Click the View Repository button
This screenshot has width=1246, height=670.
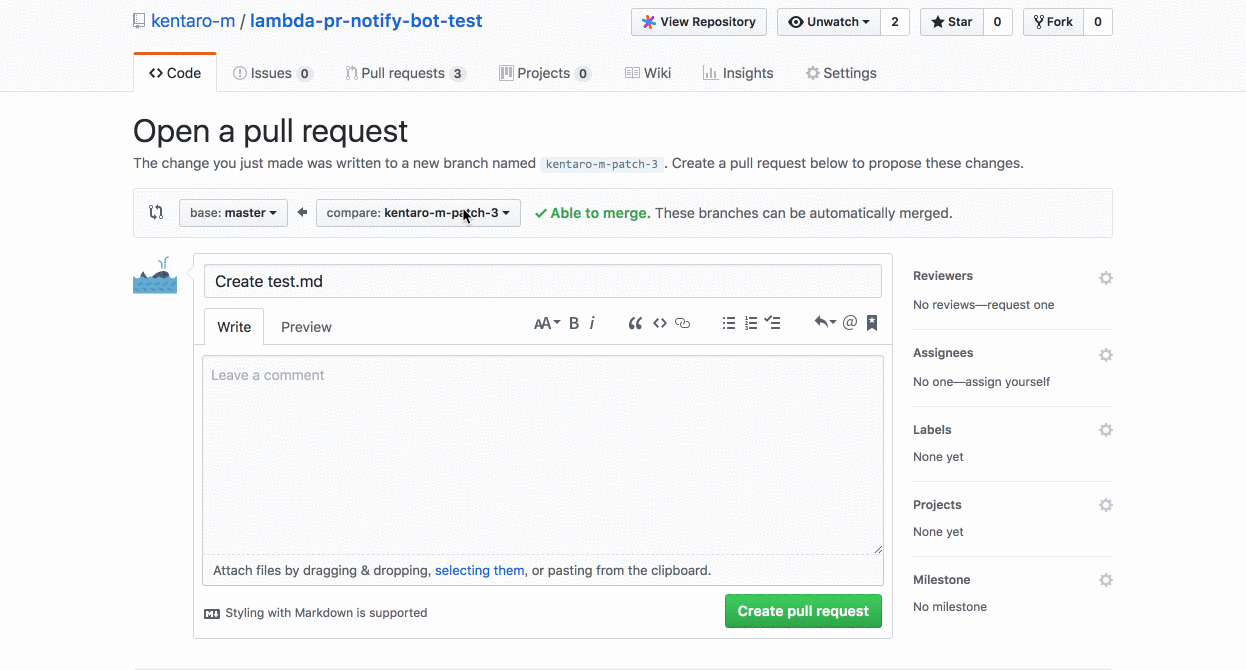click(x=699, y=22)
